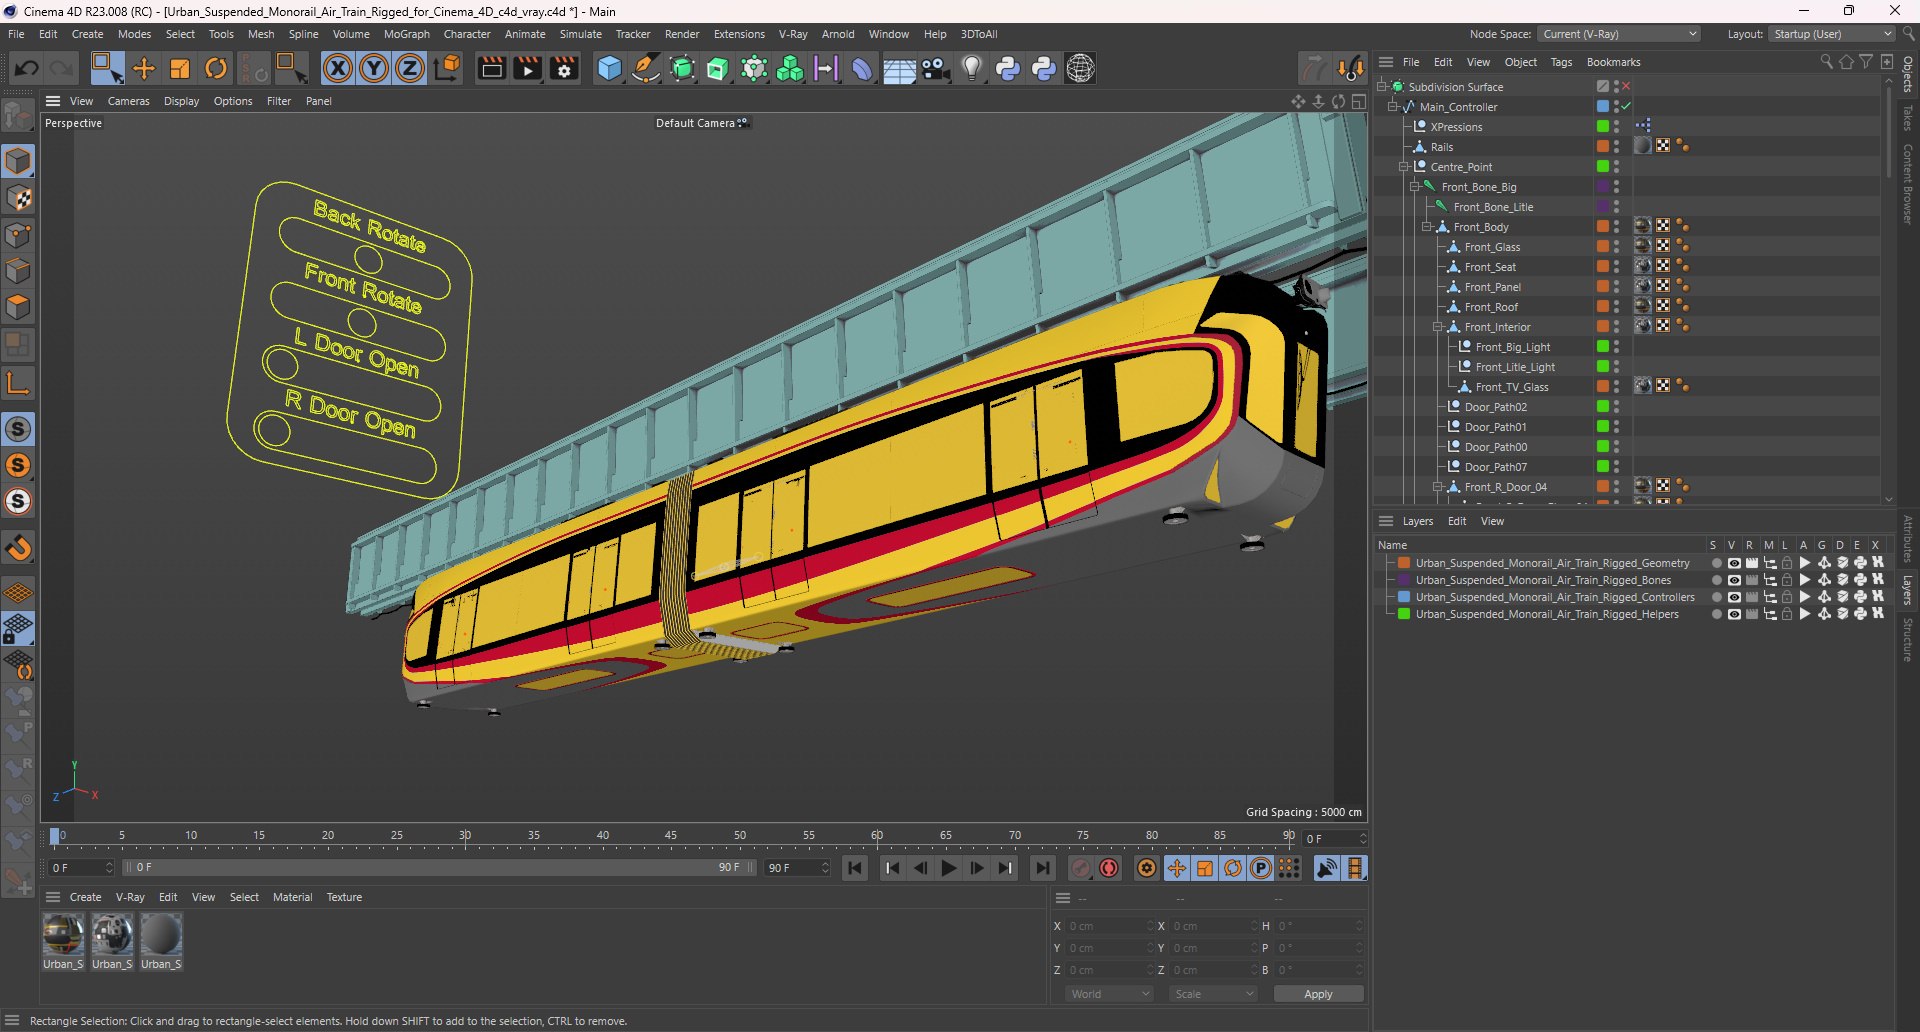Screen dimensions: 1920x1032
Task: Toggle view eye for Geometry layer
Action: 1734,563
